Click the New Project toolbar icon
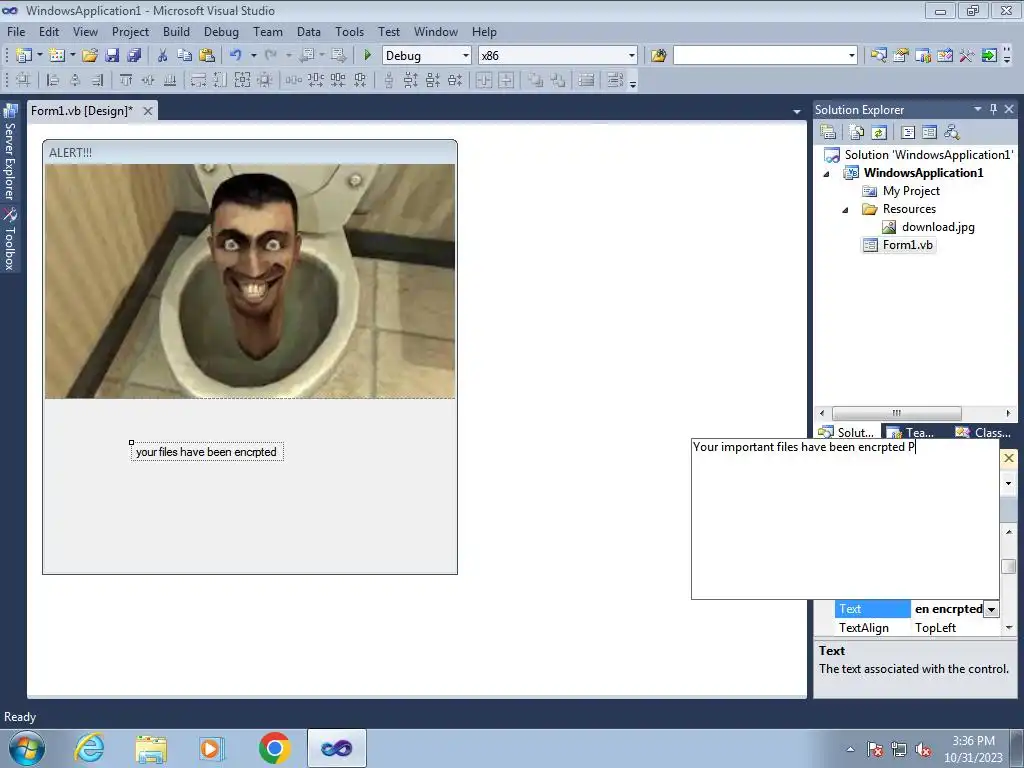 24,56
